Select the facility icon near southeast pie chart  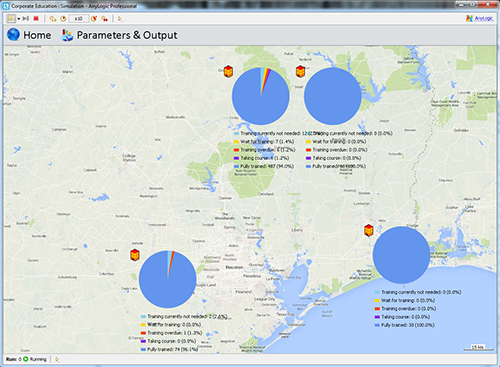click(x=369, y=230)
